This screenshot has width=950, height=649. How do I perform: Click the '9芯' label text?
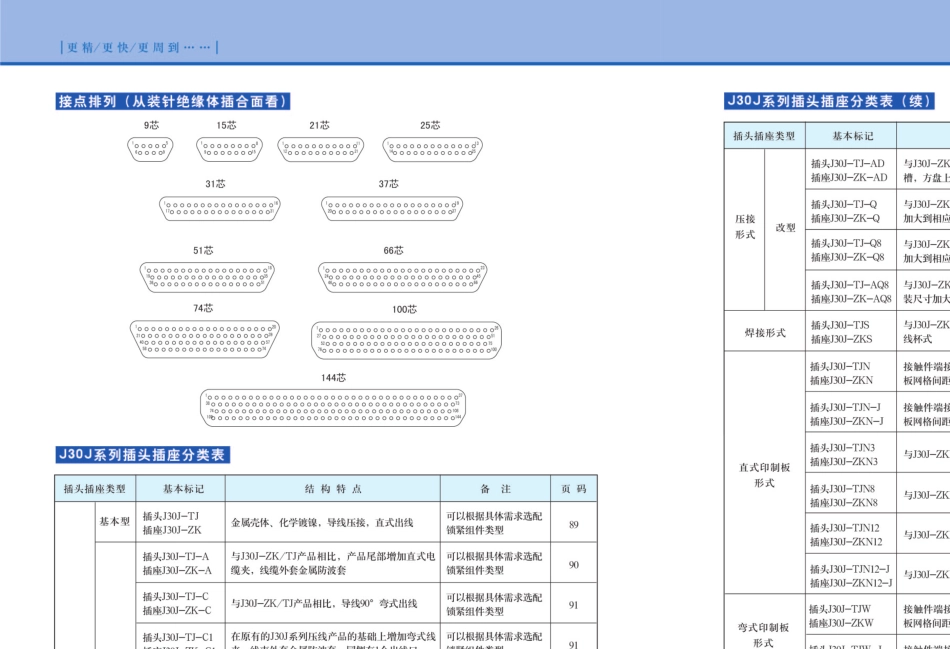point(151,125)
